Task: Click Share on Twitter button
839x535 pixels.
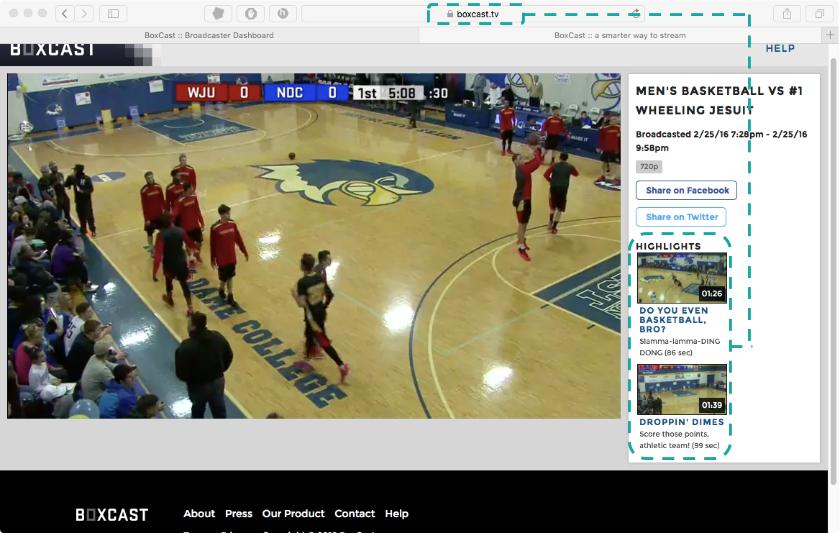Action: 681,217
